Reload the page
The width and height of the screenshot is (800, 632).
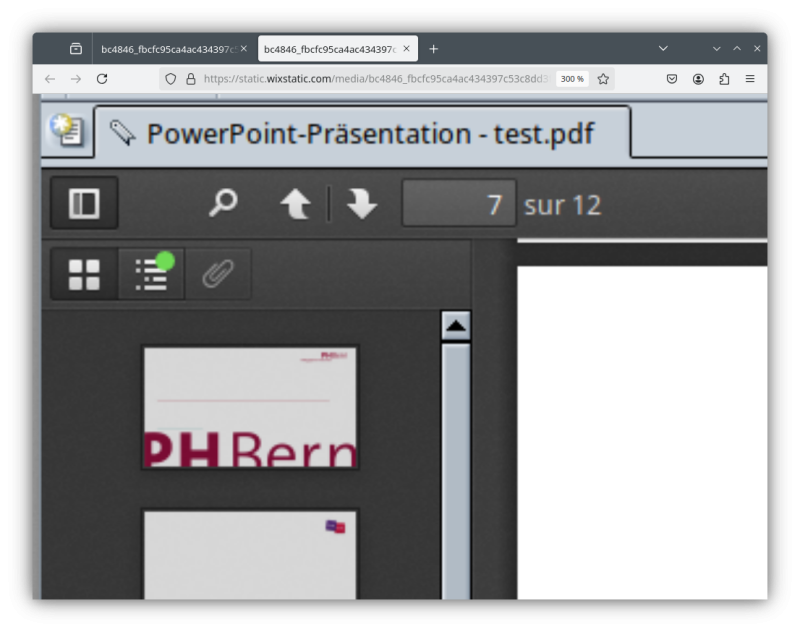(x=102, y=79)
